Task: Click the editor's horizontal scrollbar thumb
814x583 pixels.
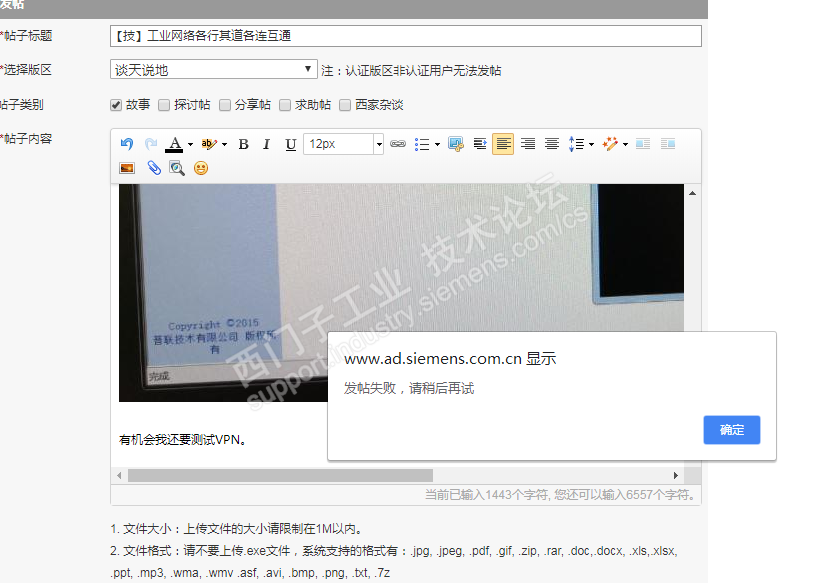Action: [280, 475]
